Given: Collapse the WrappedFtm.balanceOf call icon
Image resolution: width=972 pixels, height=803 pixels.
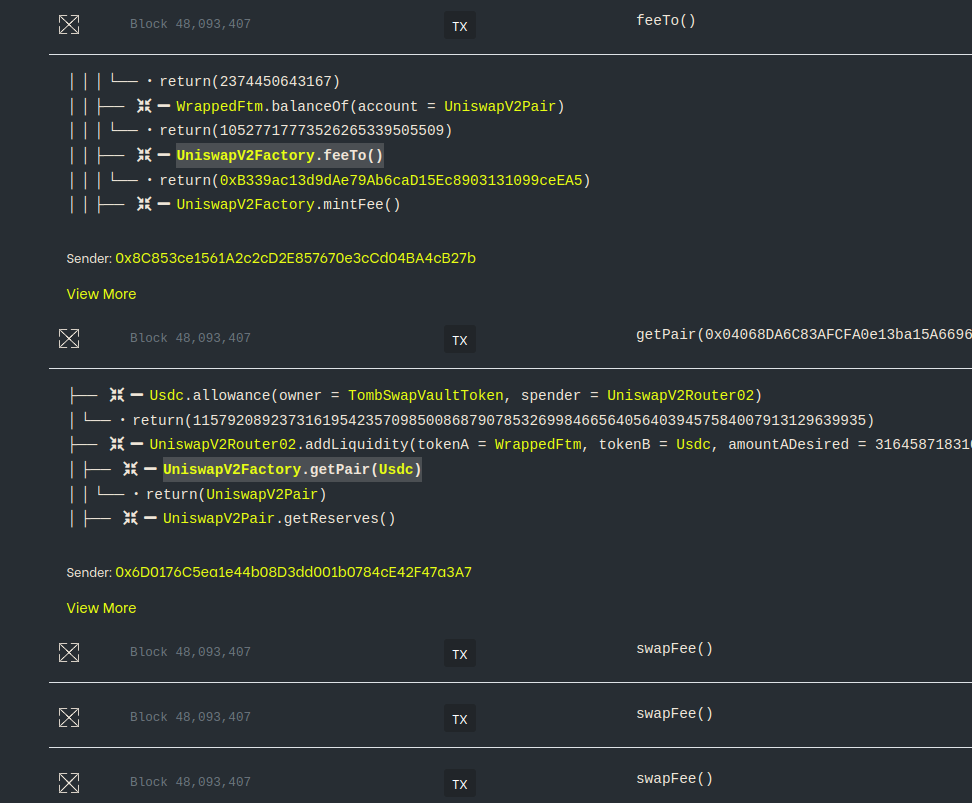Looking at the screenshot, I should pyautogui.click(x=144, y=106).
